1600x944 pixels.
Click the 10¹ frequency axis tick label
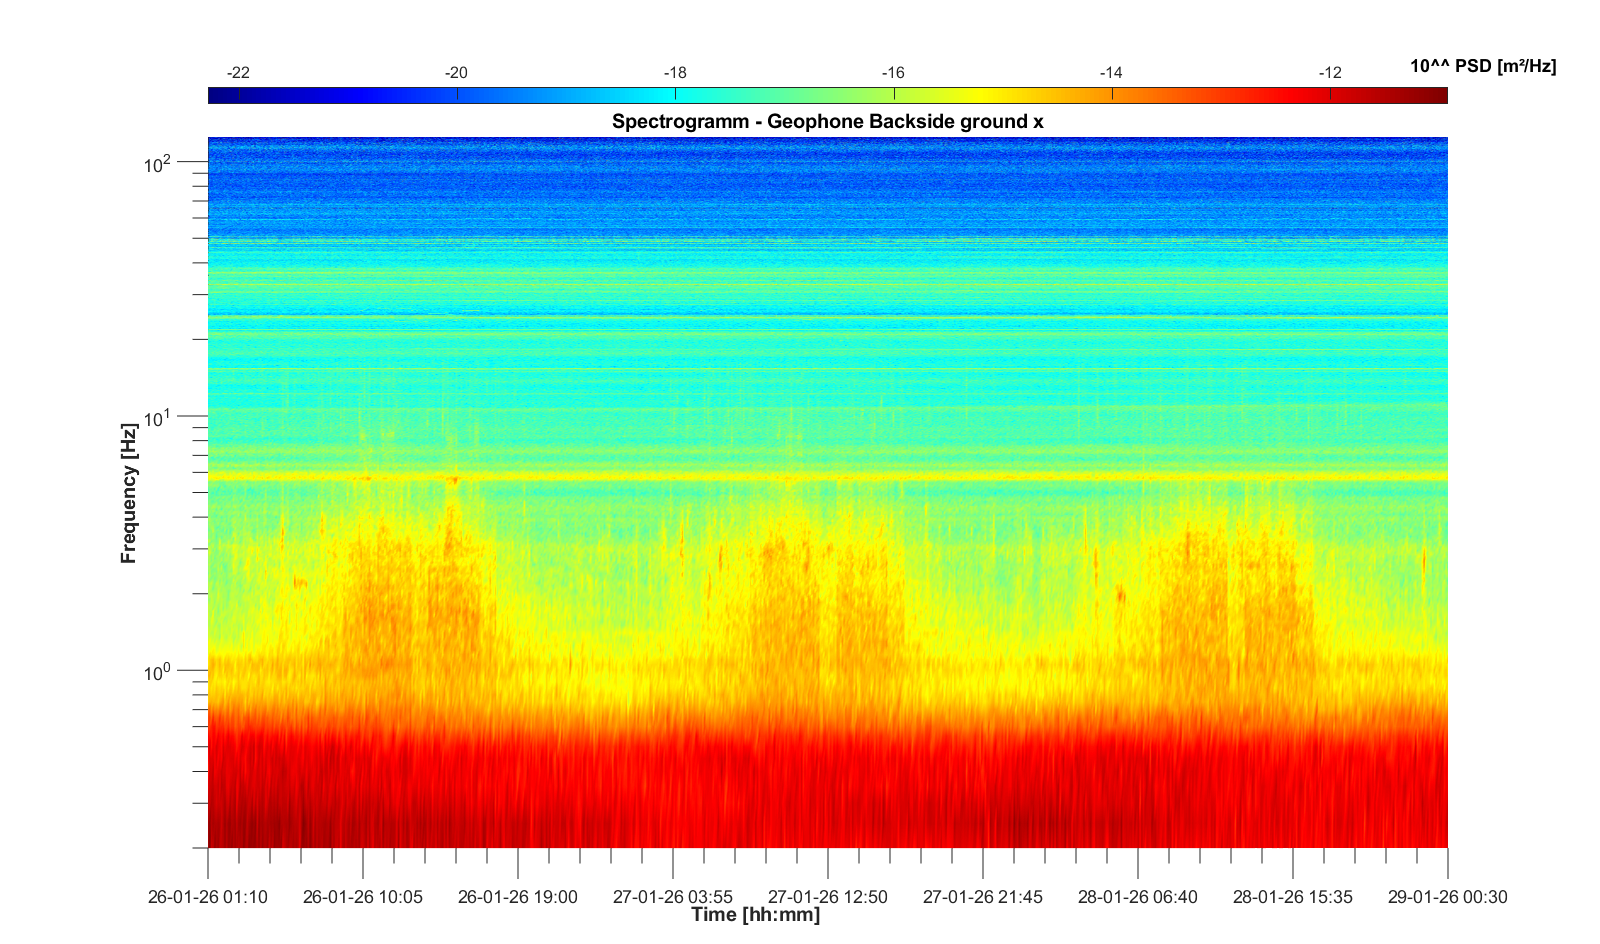[158, 417]
